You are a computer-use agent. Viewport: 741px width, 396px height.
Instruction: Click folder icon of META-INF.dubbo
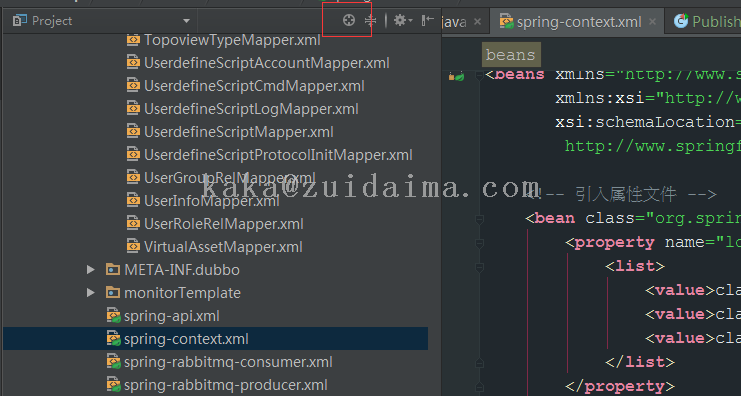[x=112, y=269]
